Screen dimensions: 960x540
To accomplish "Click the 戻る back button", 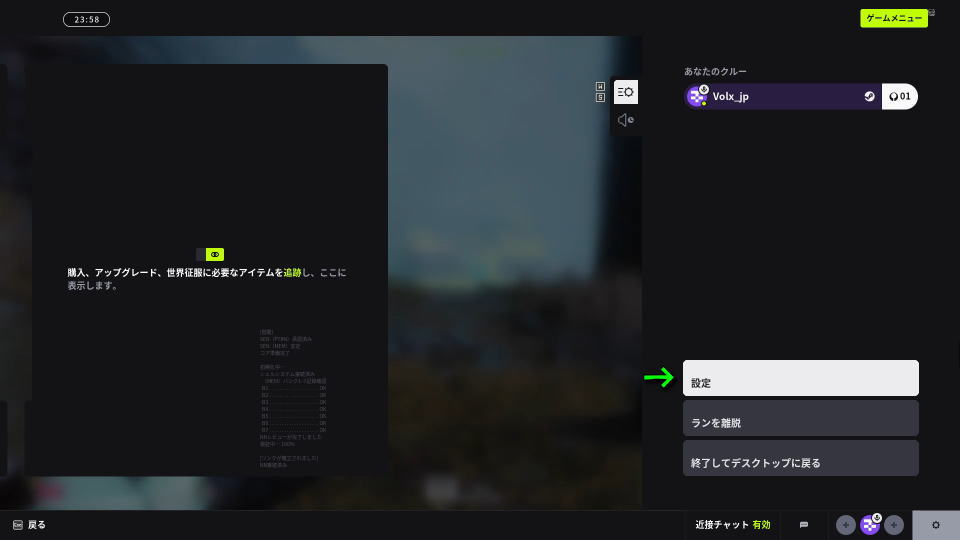I will (x=37, y=525).
